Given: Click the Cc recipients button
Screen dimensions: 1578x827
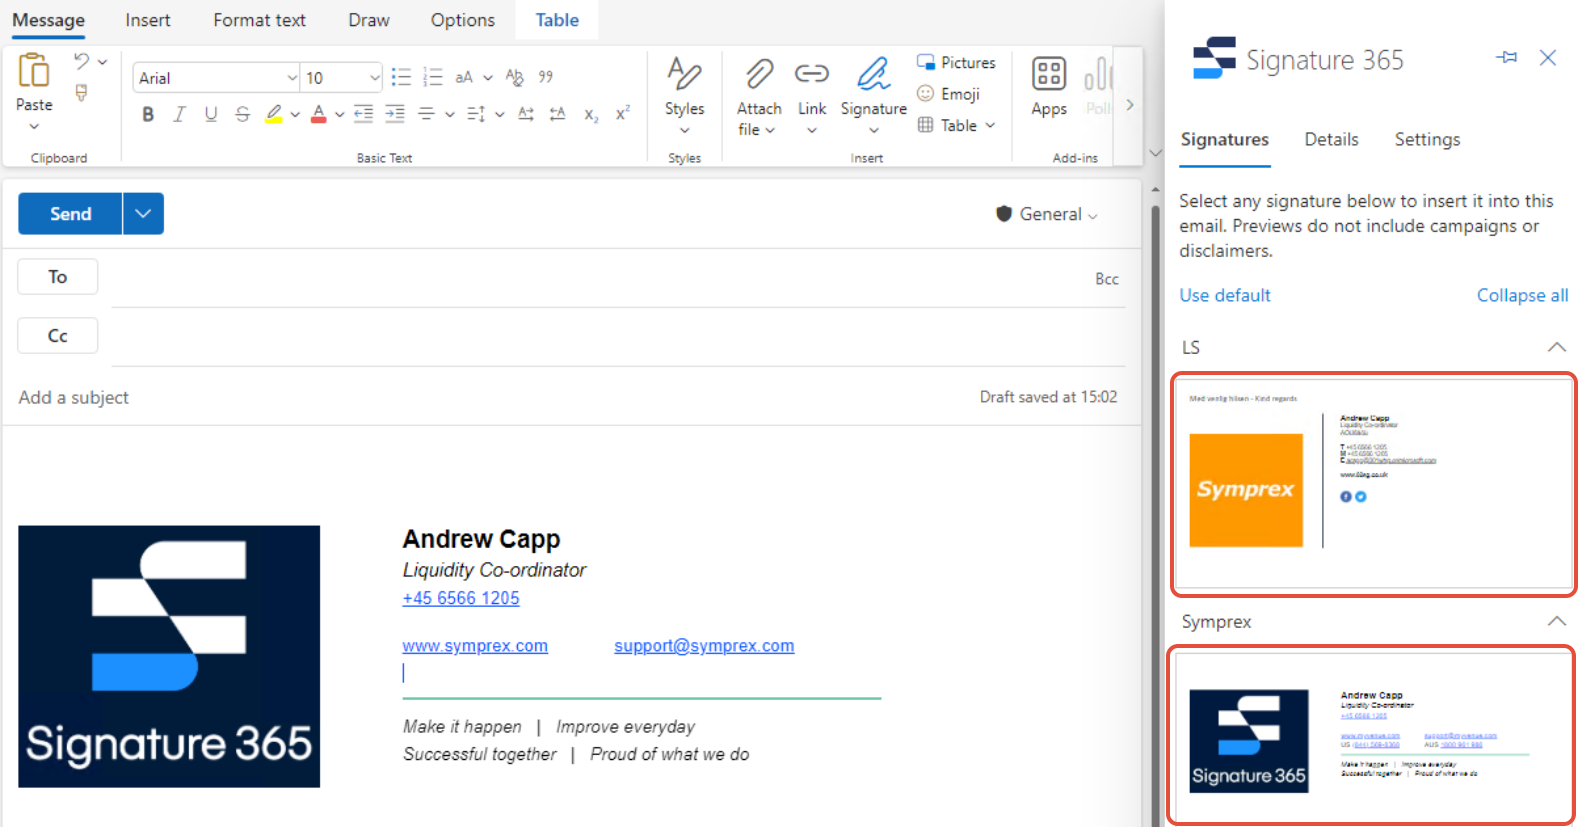Looking at the screenshot, I should click(x=58, y=336).
